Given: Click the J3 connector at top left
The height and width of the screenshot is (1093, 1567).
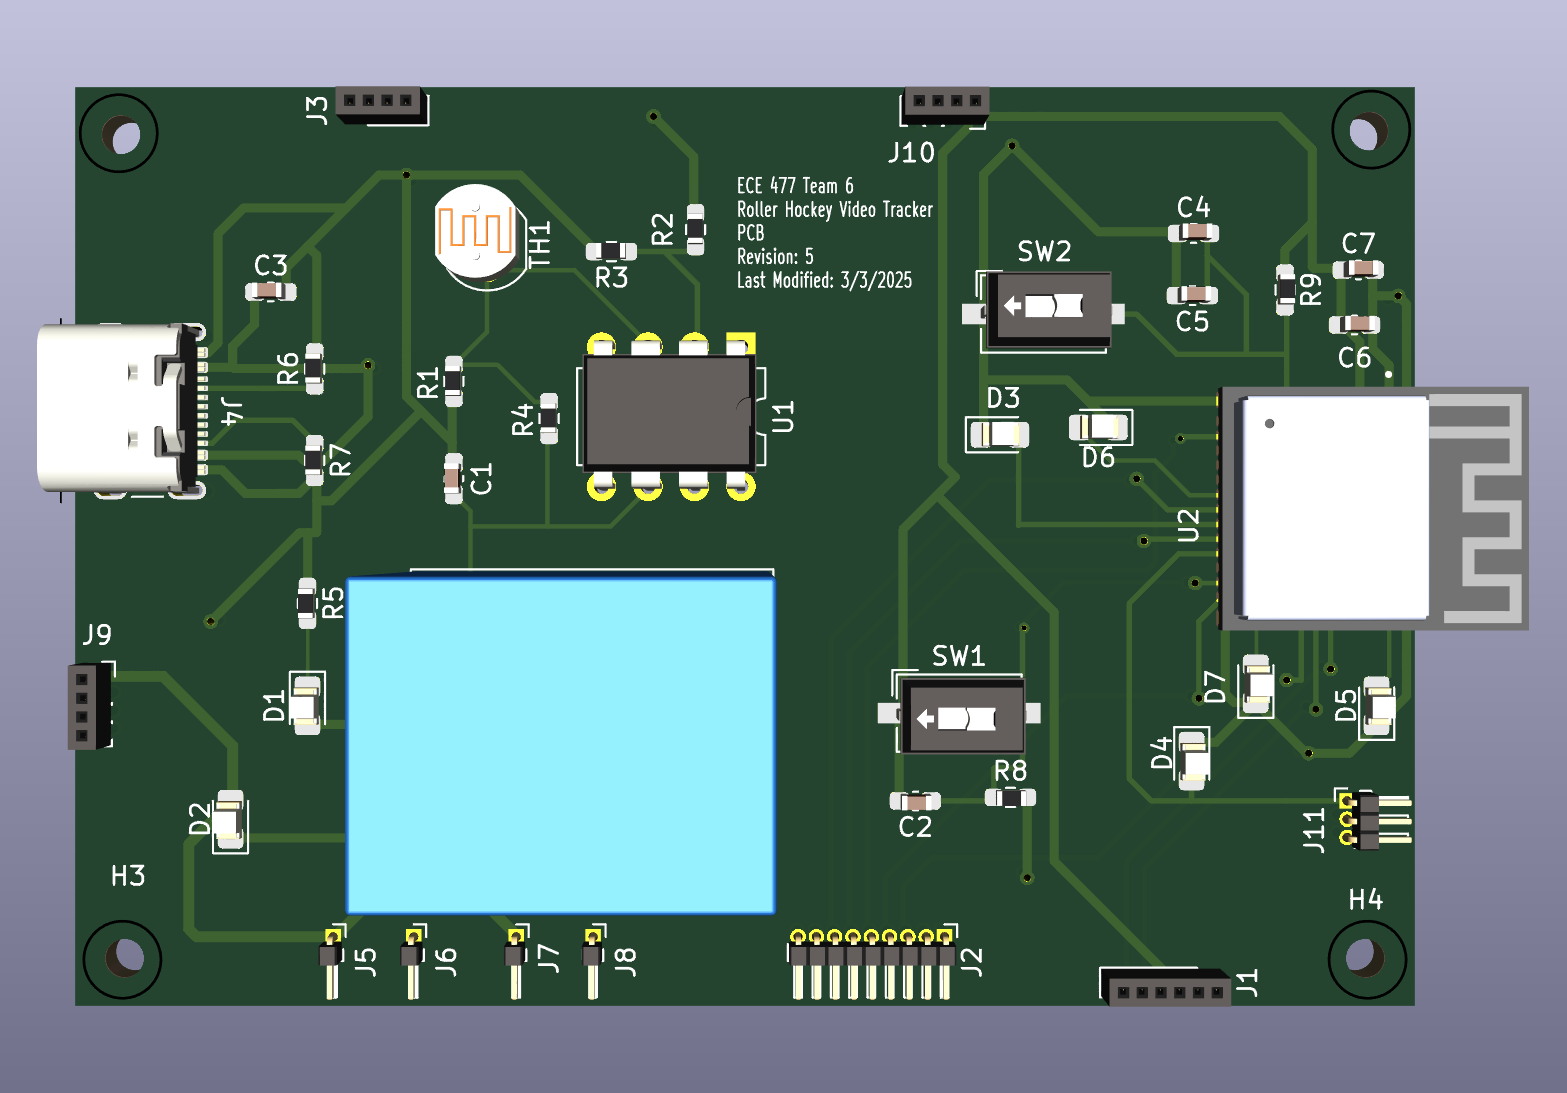Looking at the screenshot, I should click(379, 103).
